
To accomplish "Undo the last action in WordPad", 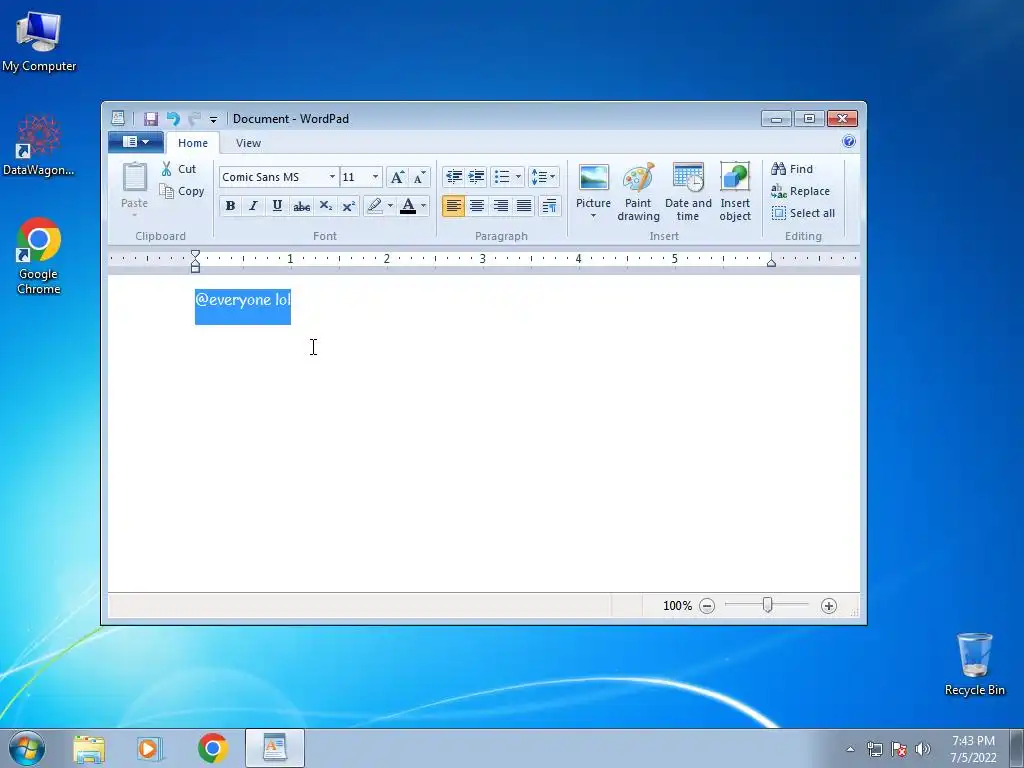I will click(x=173, y=119).
